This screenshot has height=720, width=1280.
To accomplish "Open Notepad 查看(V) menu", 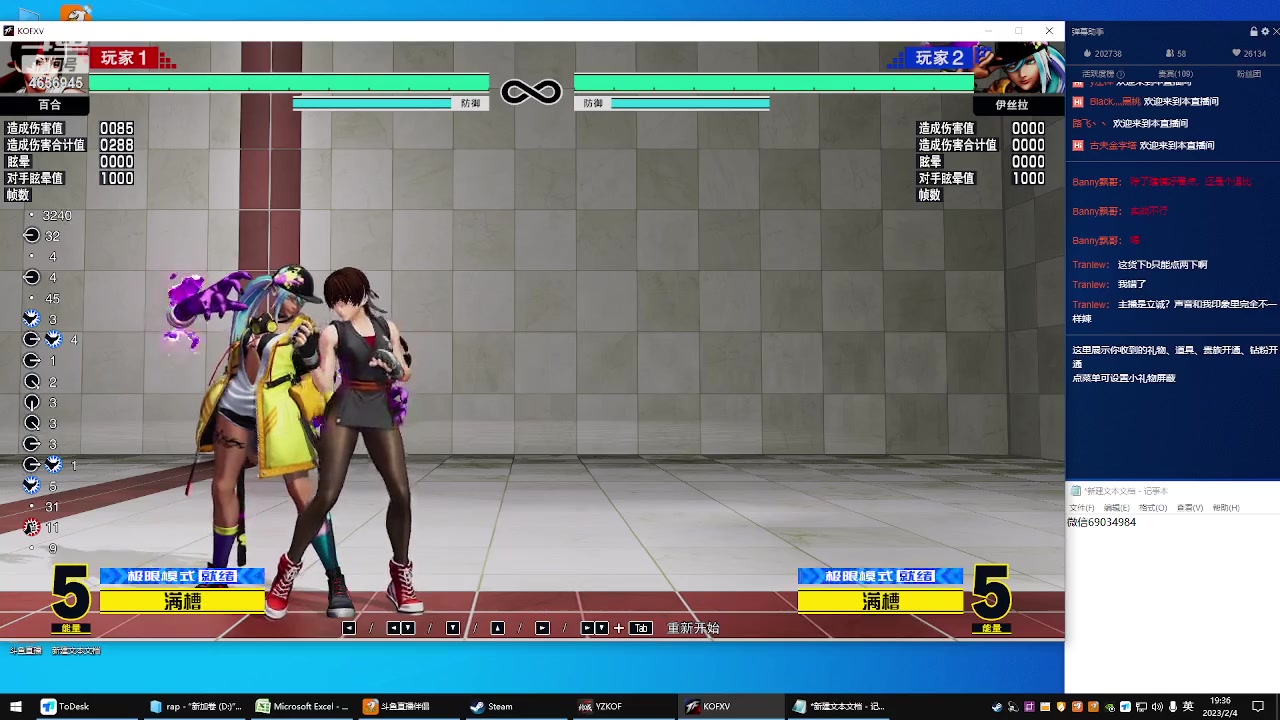I will (1190, 508).
